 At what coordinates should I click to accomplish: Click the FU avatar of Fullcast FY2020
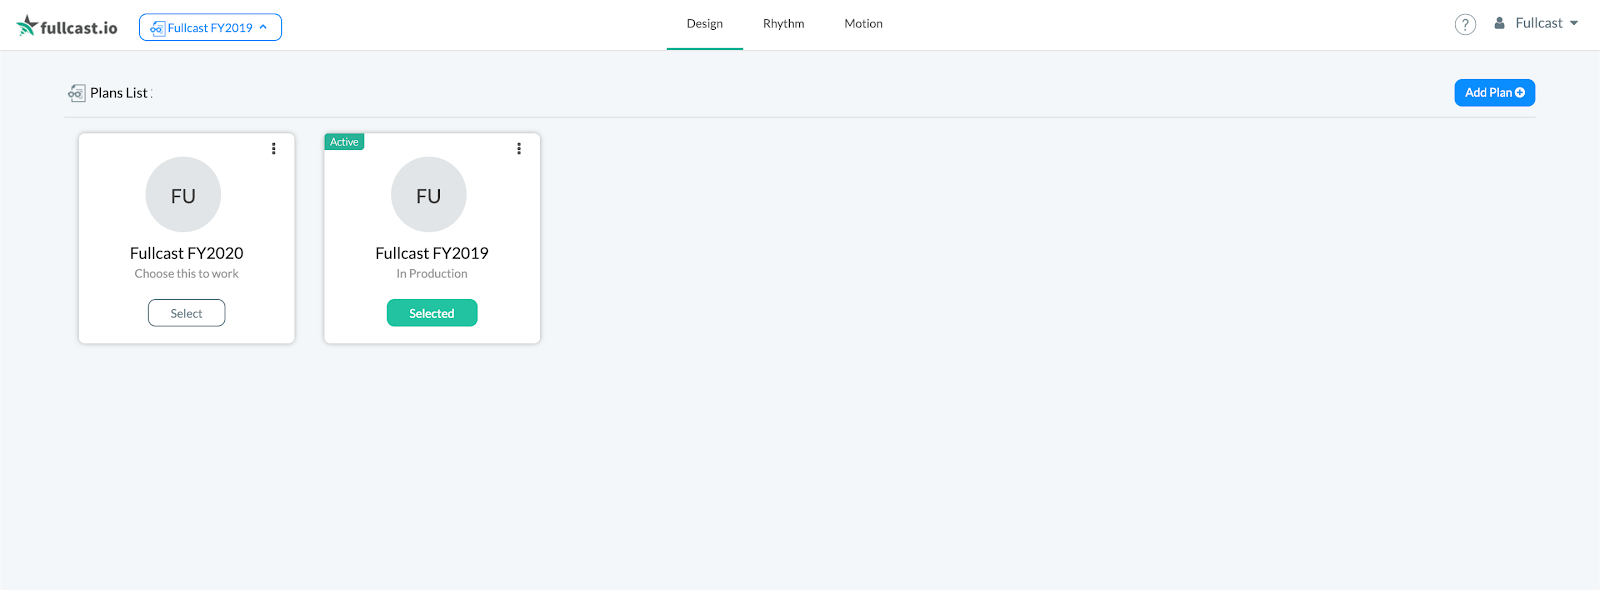pyautogui.click(x=183, y=195)
